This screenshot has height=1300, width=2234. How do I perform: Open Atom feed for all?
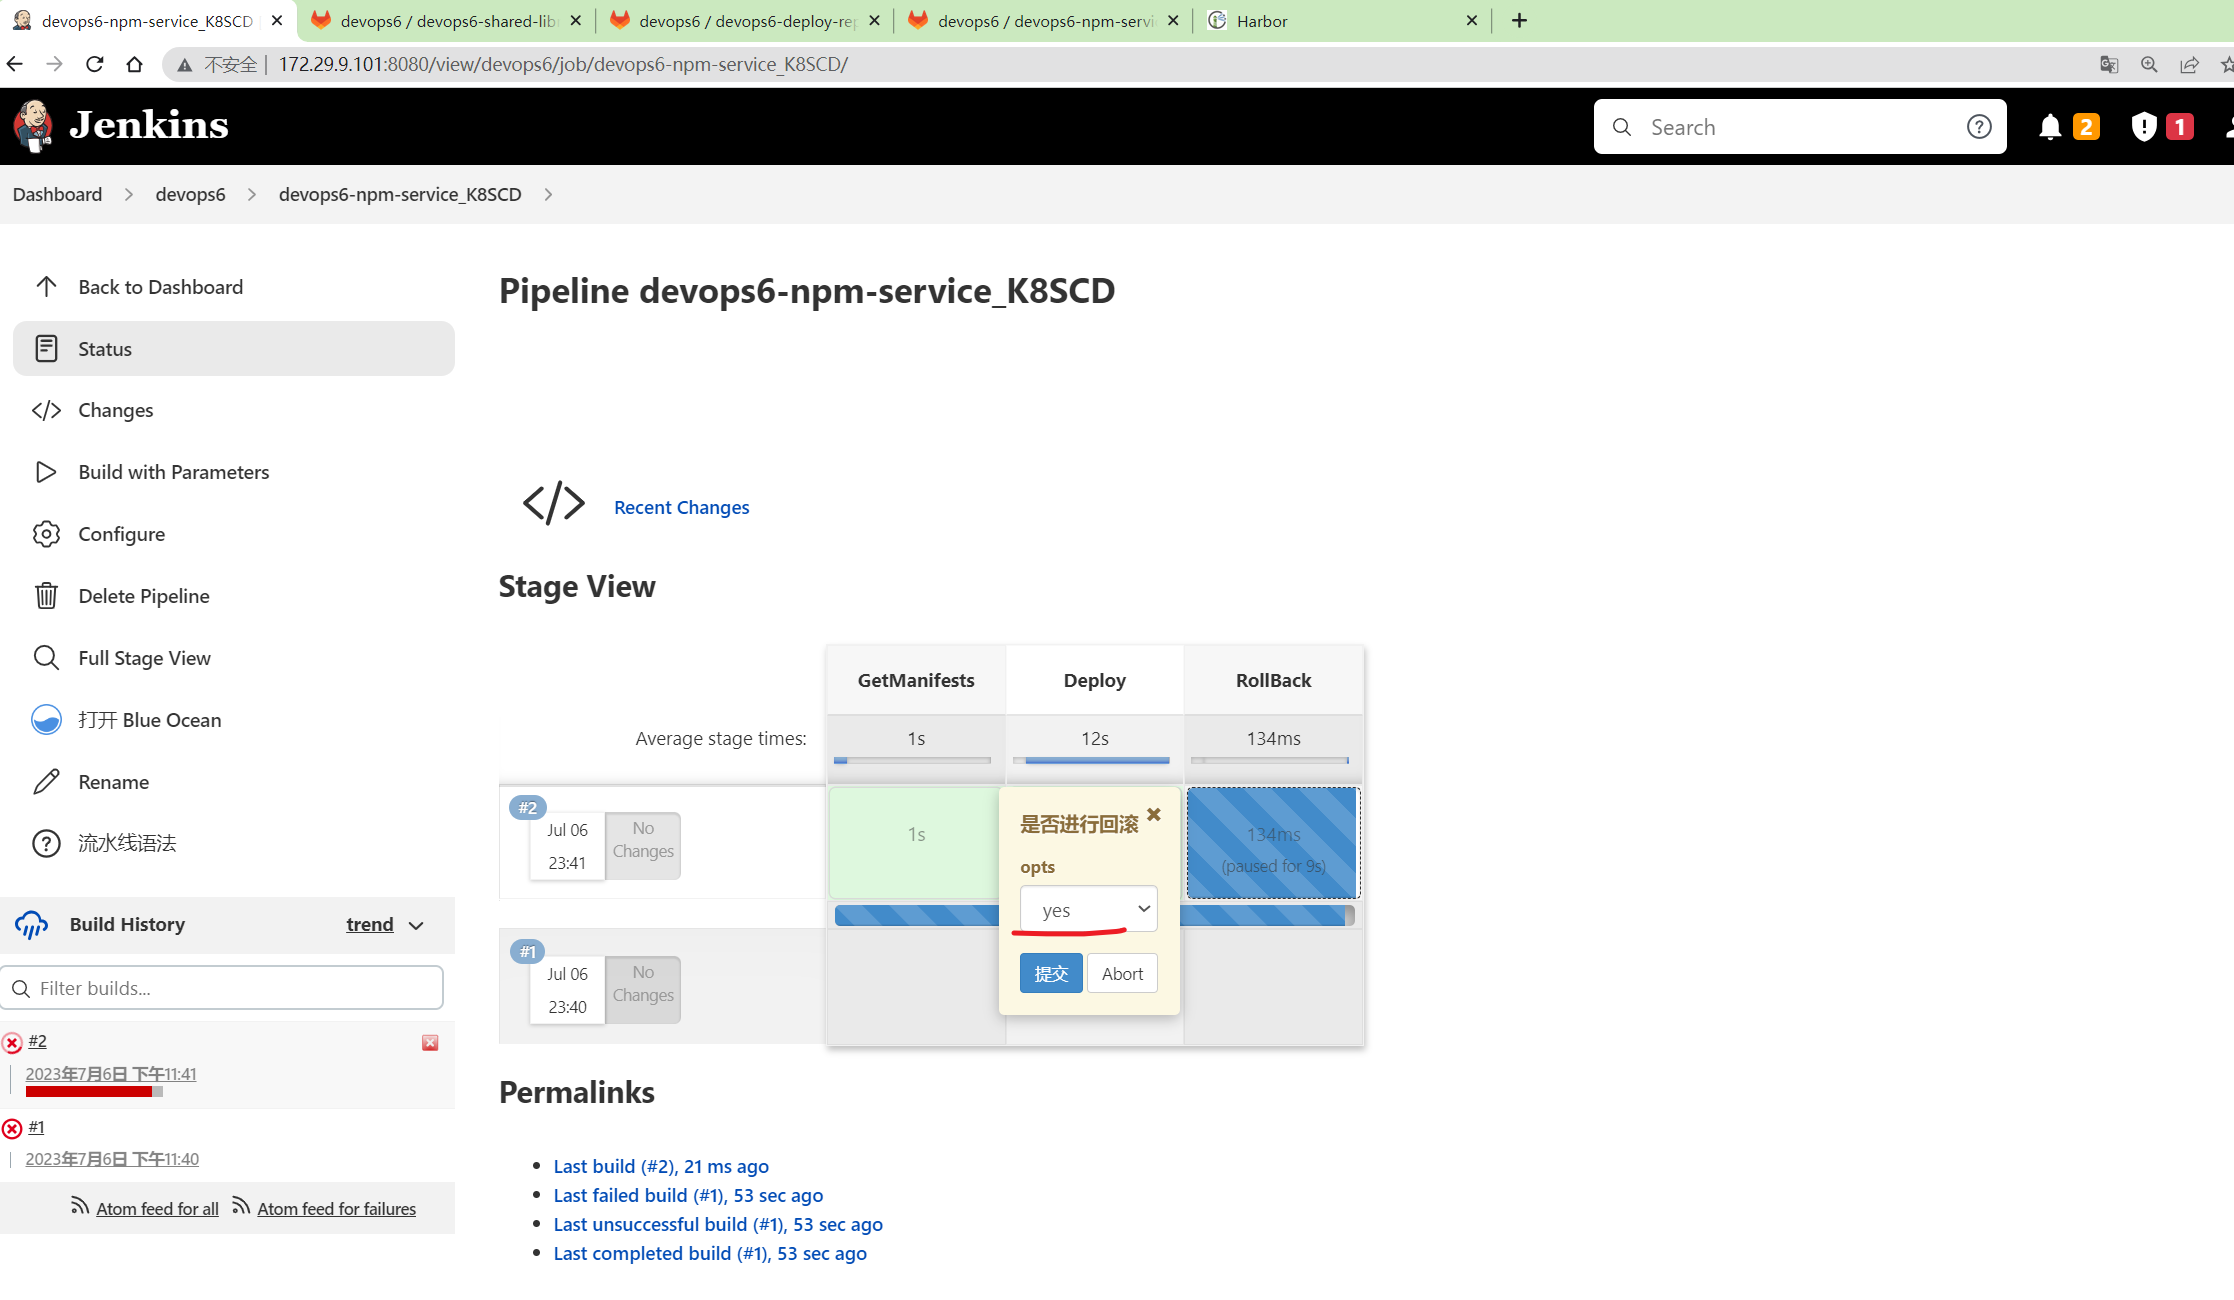pyautogui.click(x=157, y=1208)
